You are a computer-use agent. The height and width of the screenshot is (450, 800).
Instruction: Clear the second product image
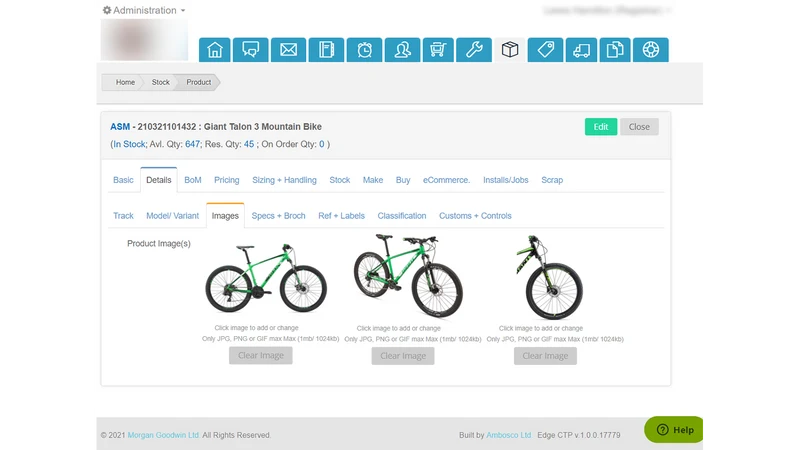tap(403, 356)
